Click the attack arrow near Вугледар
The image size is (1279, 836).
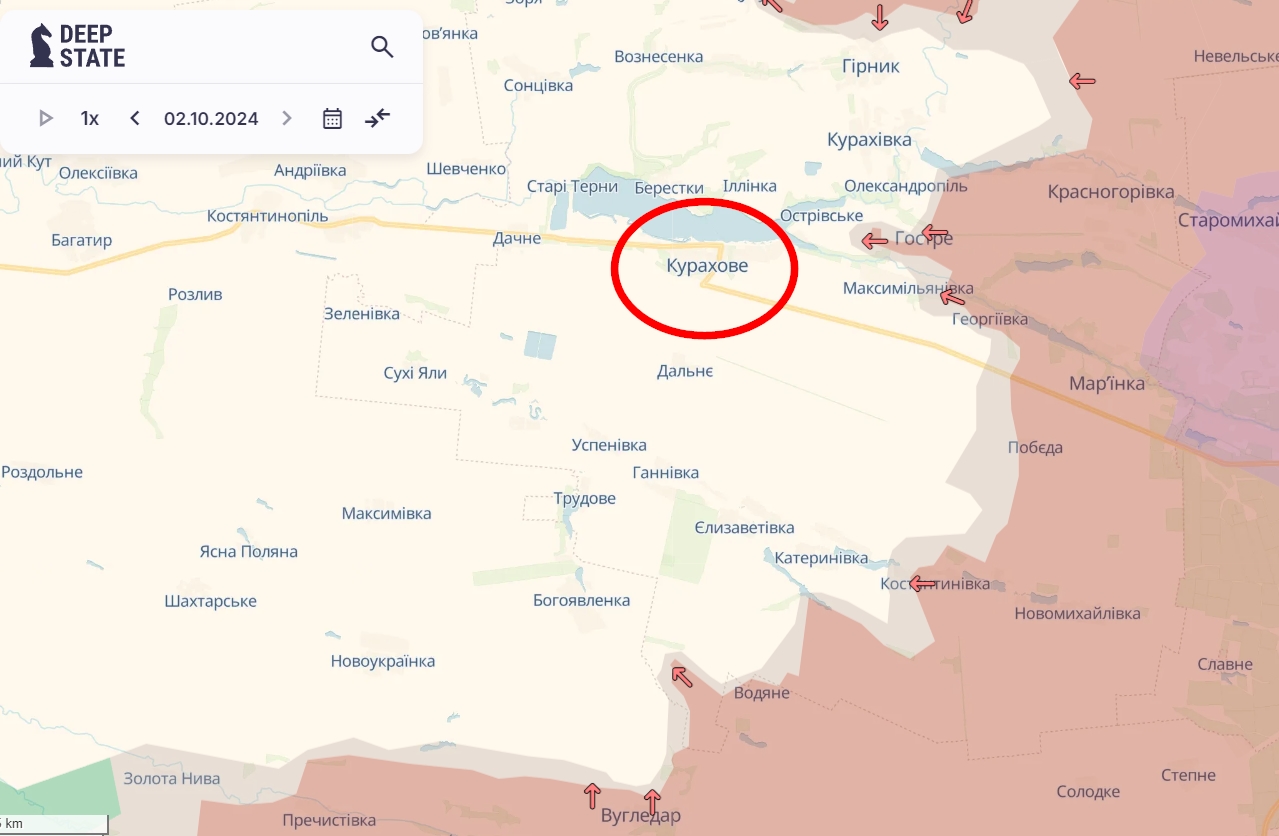(x=652, y=800)
